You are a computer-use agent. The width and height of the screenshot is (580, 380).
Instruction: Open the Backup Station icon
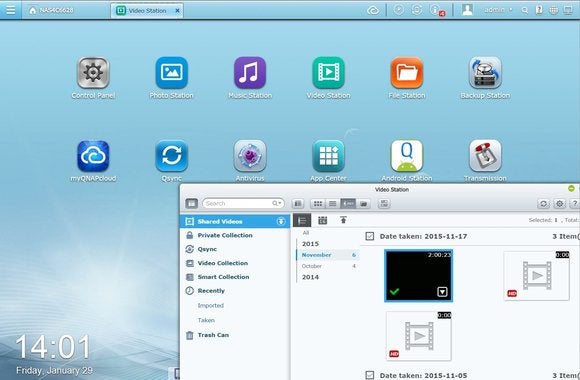[x=485, y=73]
